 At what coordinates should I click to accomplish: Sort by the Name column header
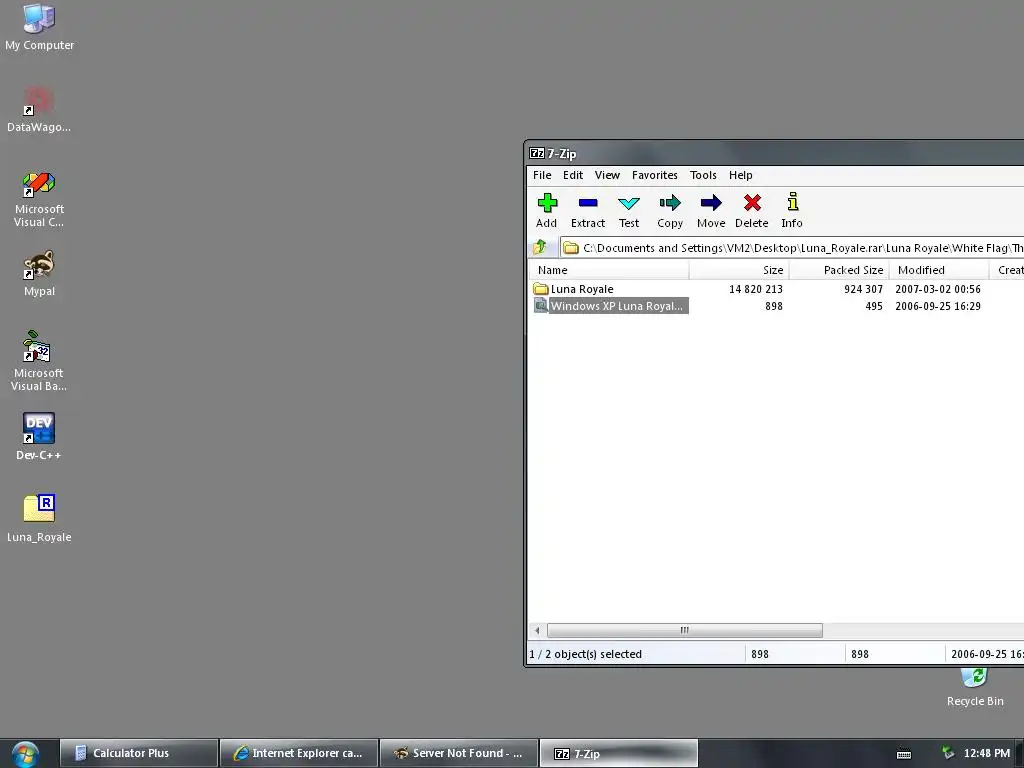point(608,270)
